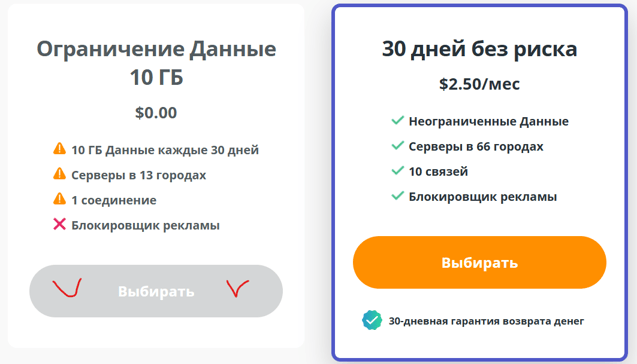637x364 pixels.
Task: Click the Ограничение Данные 10 ГБ heading
Action: click(x=156, y=63)
